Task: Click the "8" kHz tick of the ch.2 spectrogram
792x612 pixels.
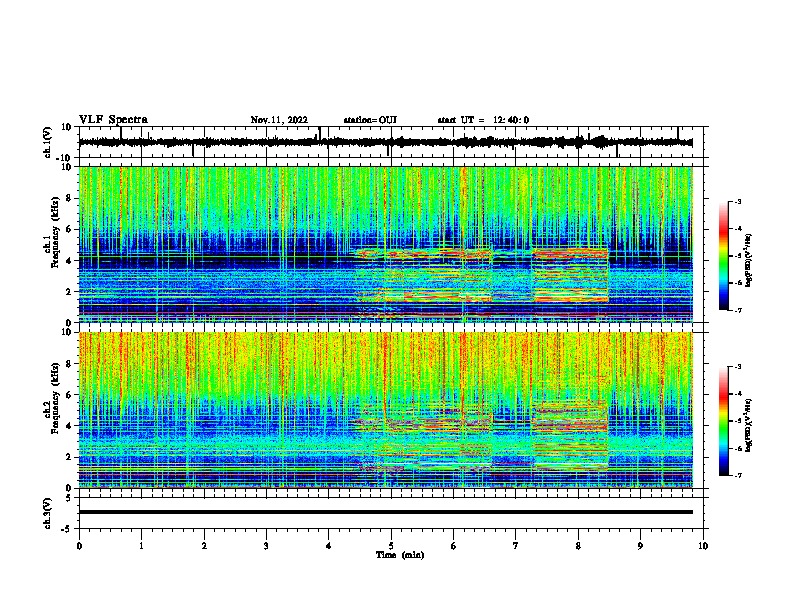Action: click(x=69, y=364)
